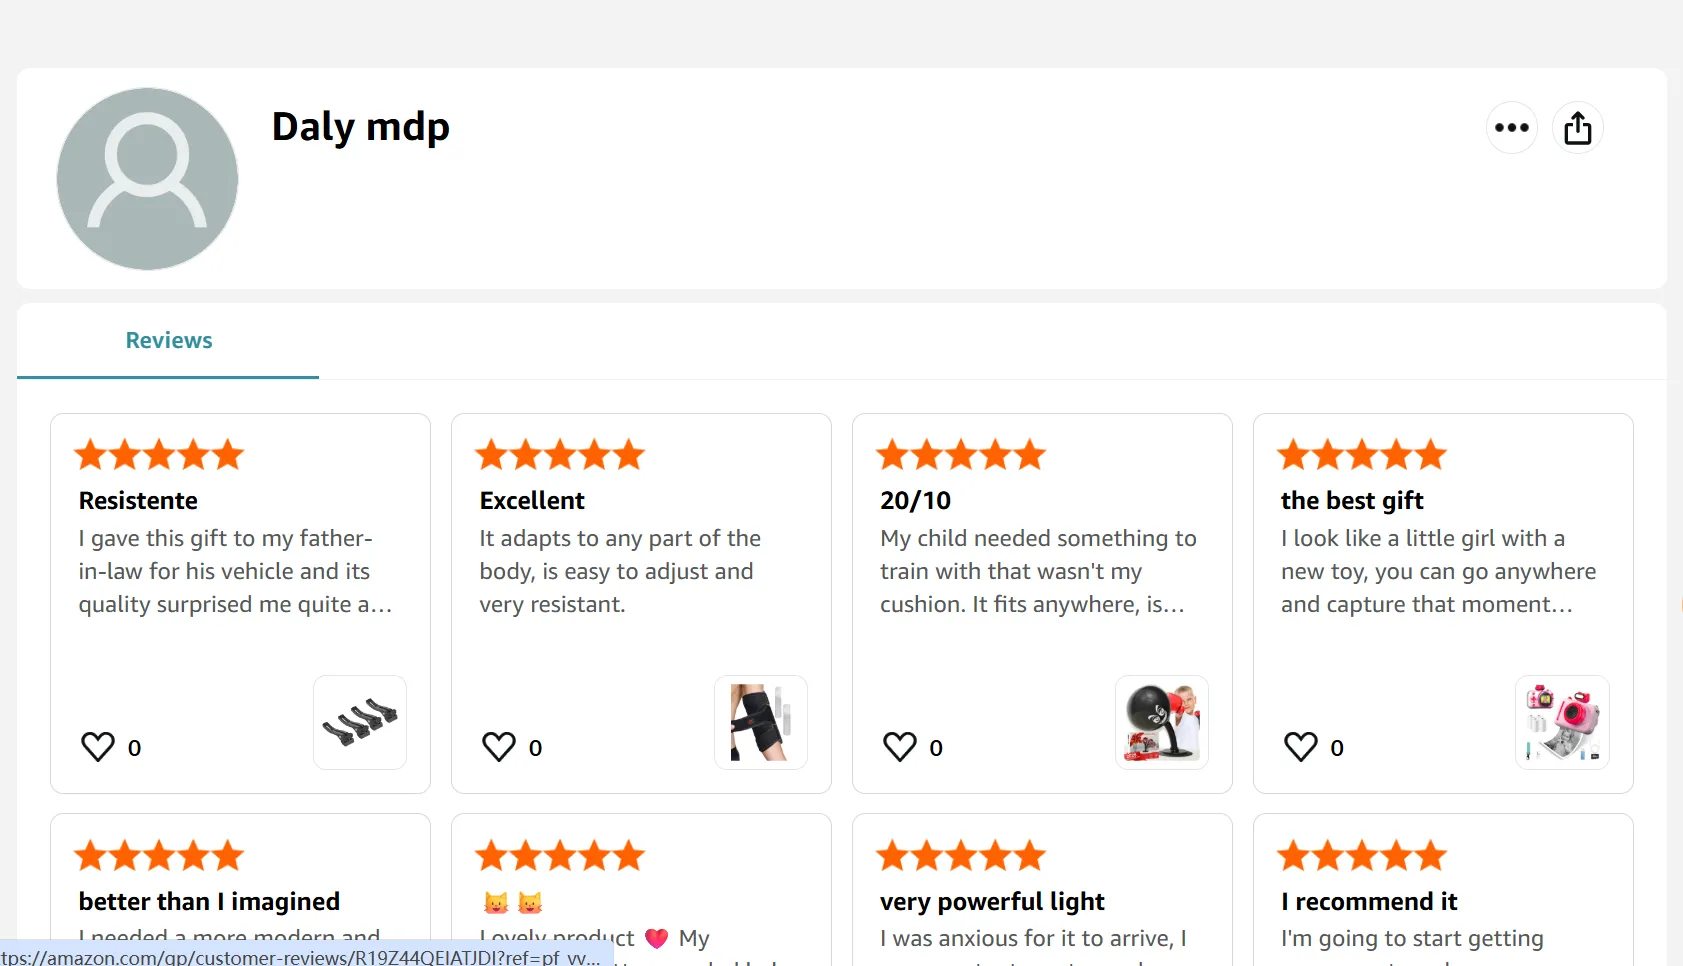The width and height of the screenshot is (1683, 966).
Task: Heart the 20/10 review
Action: click(x=900, y=747)
